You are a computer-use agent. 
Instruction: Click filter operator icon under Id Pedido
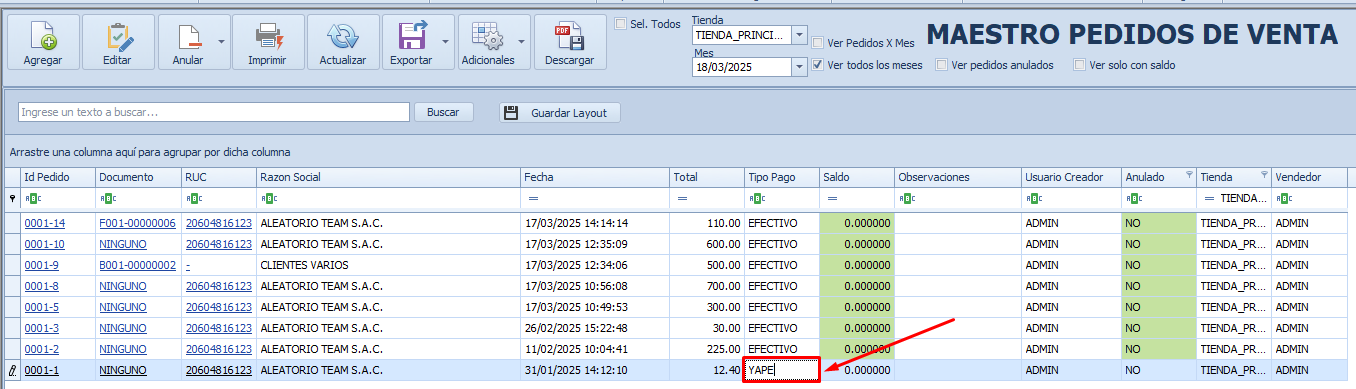pyautogui.click(x=32, y=199)
